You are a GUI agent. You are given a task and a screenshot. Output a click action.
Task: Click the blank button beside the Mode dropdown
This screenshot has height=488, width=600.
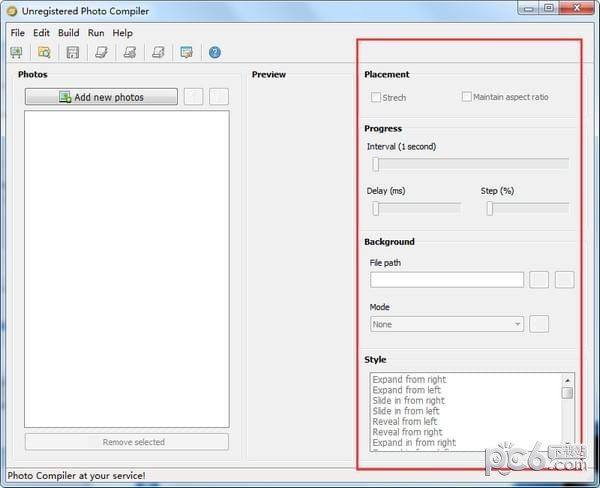pos(539,324)
